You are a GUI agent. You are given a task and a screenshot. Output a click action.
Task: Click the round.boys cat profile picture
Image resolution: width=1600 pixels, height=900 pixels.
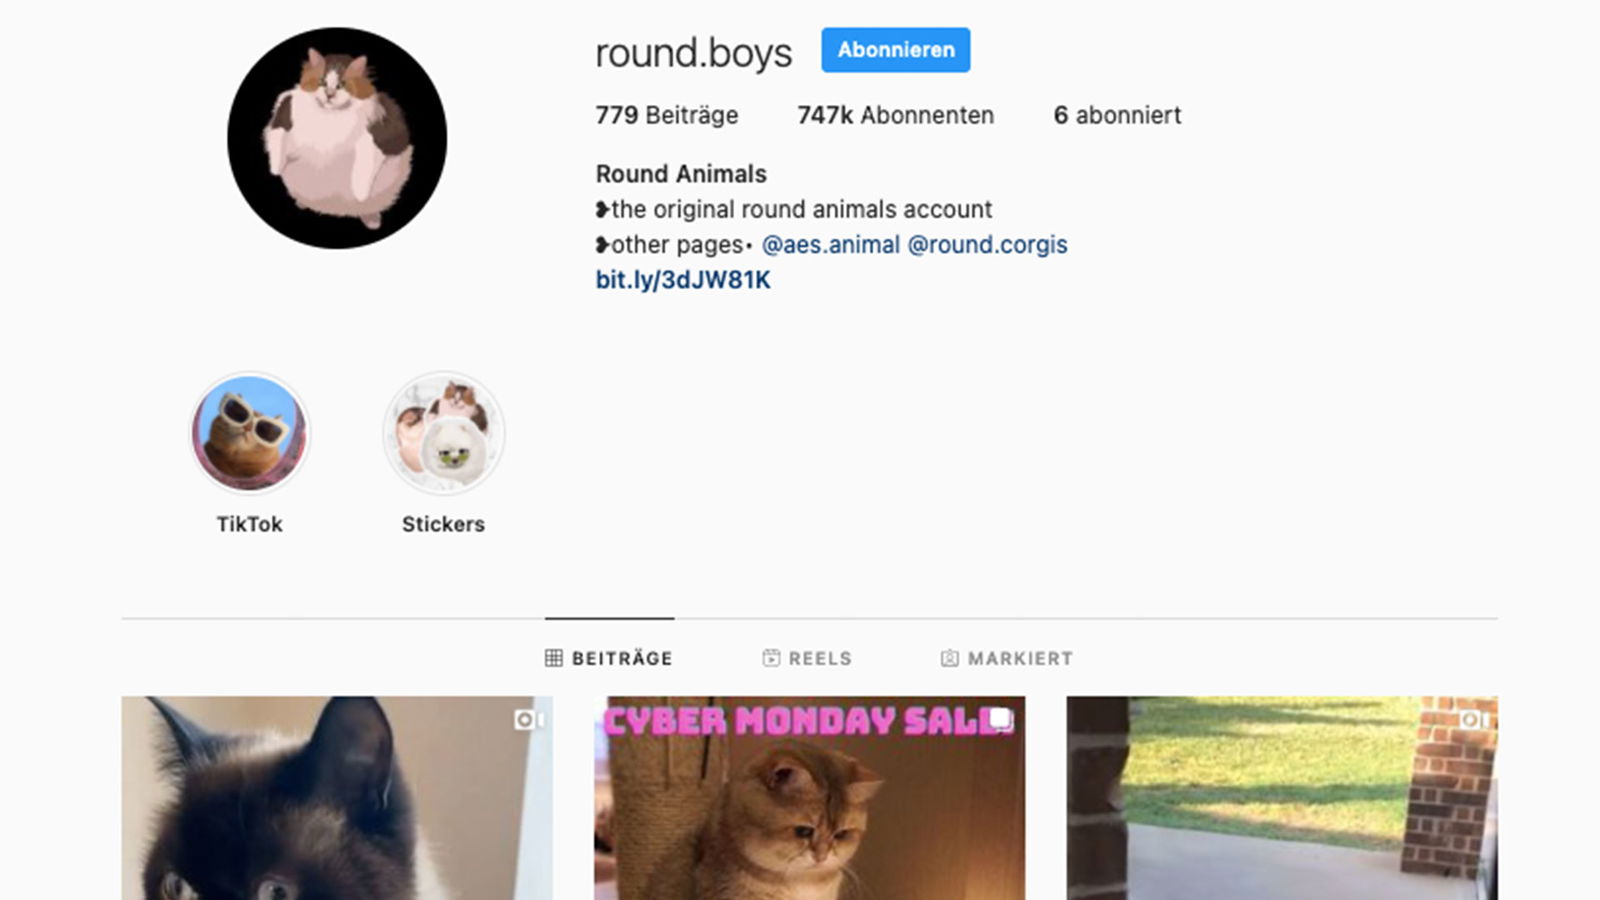pyautogui.click(x=337, y=138)
